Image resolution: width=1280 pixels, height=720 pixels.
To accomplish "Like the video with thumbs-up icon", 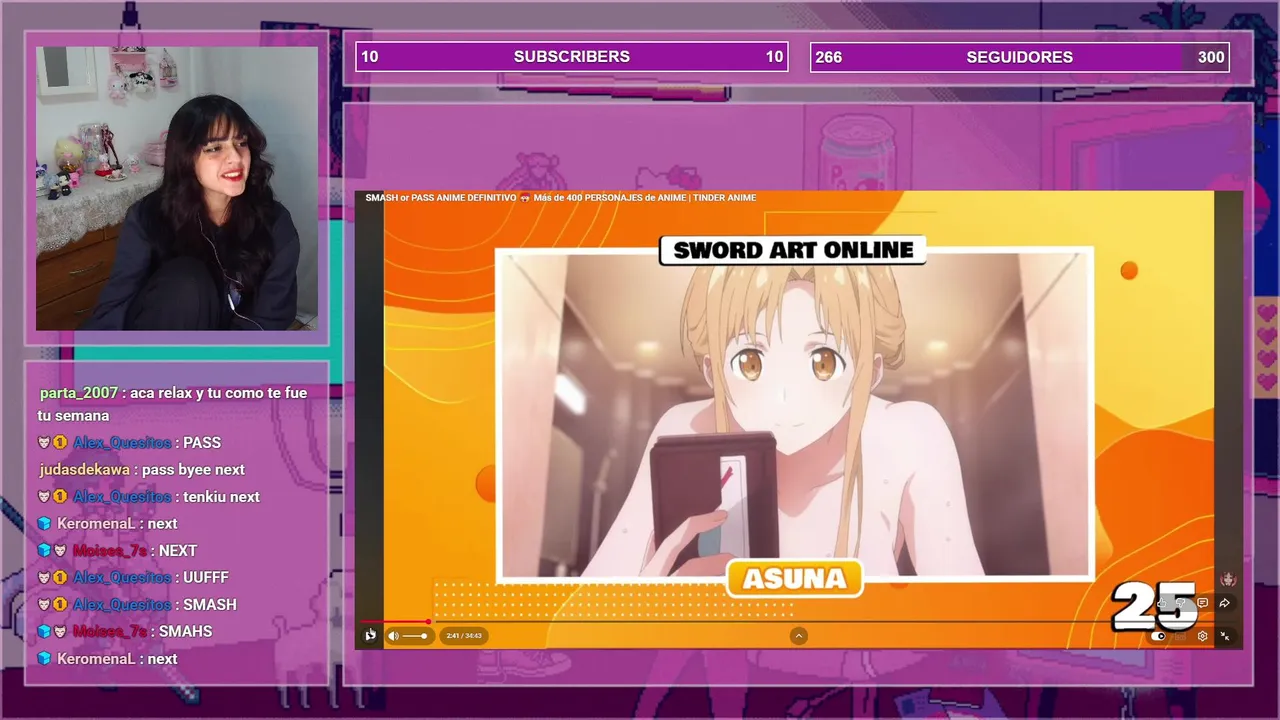I will 1161,603.
